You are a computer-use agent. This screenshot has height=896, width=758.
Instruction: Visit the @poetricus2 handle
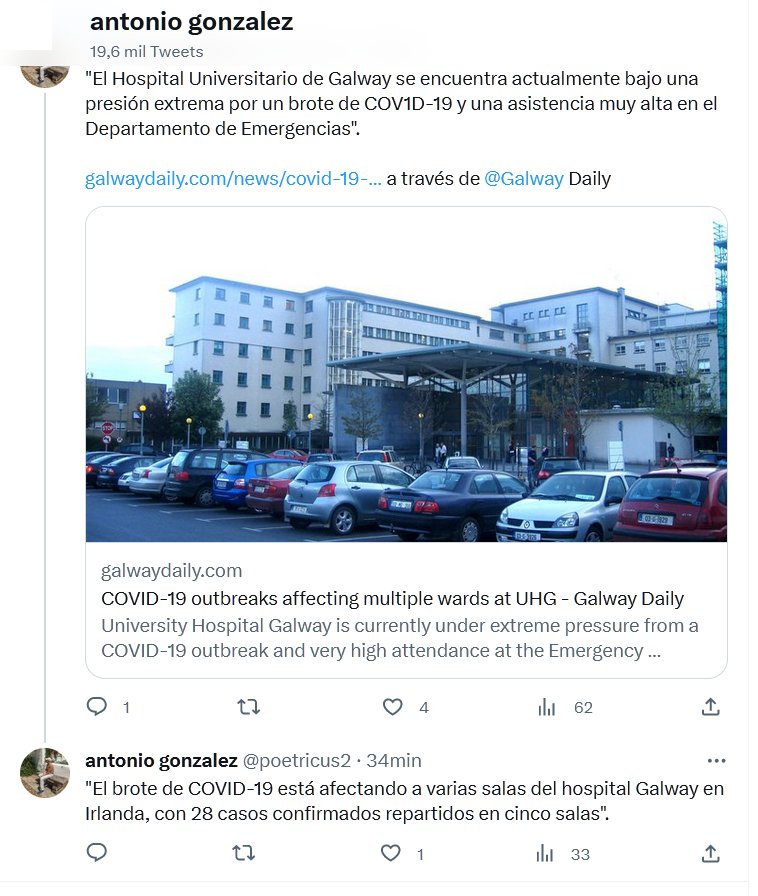coord(296,761)
